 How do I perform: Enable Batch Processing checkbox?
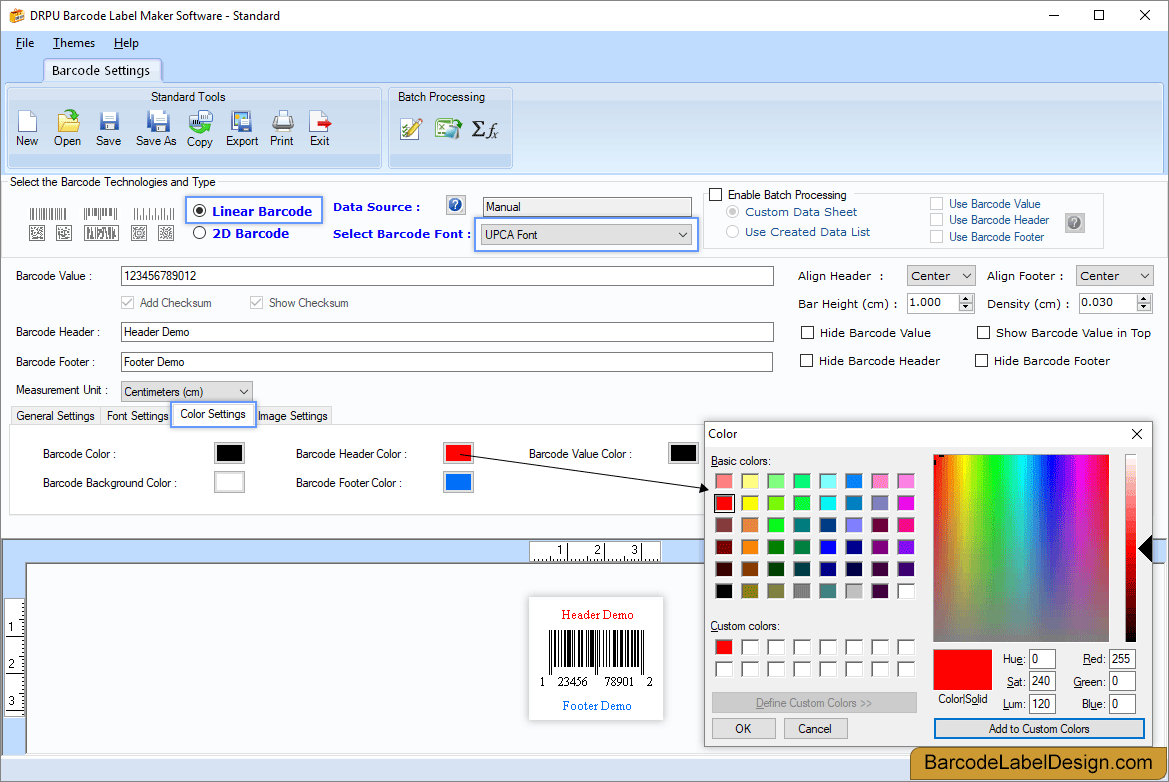click(716, 195)
